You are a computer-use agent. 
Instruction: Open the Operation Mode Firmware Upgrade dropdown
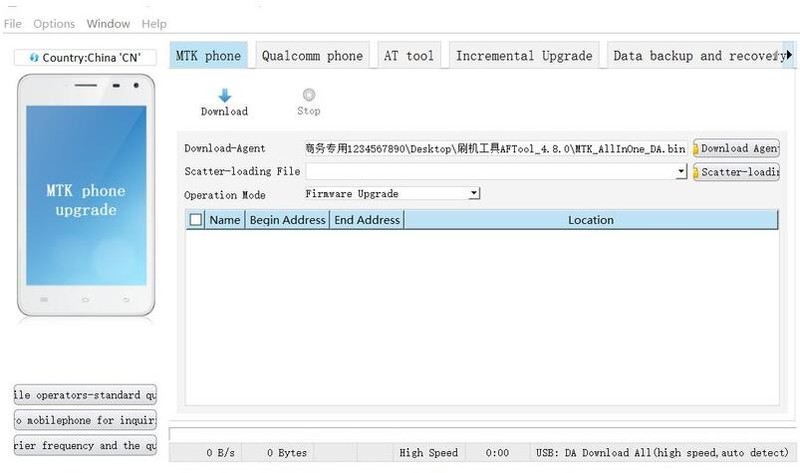[x=474, y=193]
